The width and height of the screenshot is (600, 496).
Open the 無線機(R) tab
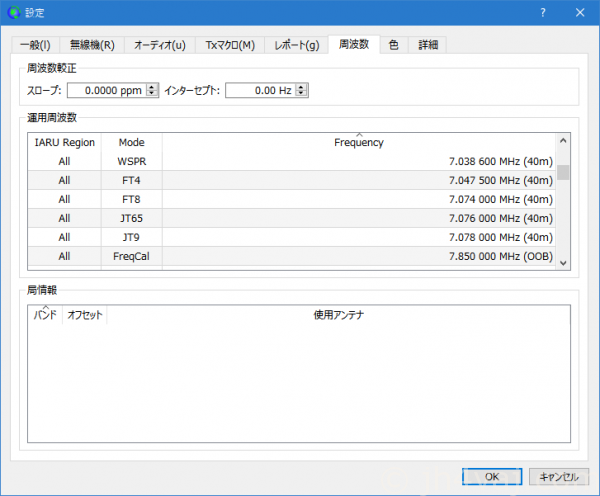92,44
